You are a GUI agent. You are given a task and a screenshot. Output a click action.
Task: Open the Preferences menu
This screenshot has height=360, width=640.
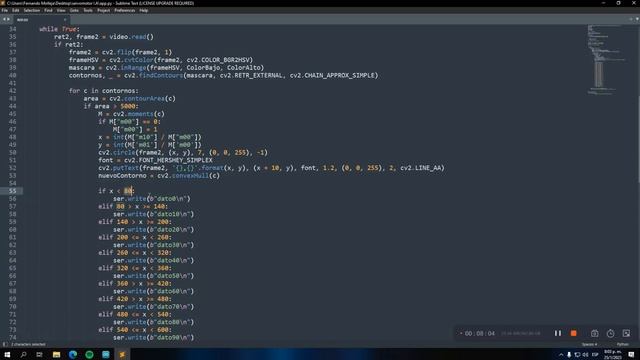(124, 10)
